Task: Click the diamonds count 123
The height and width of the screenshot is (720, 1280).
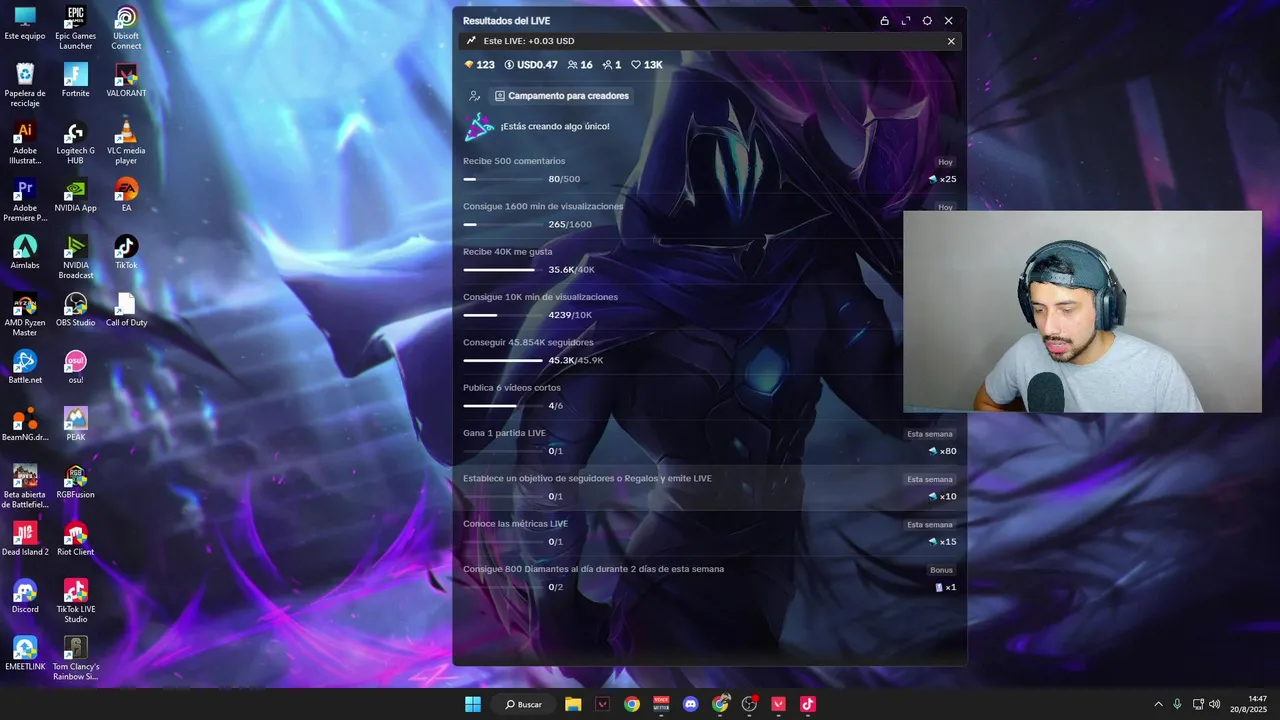Action: point(479,65)
